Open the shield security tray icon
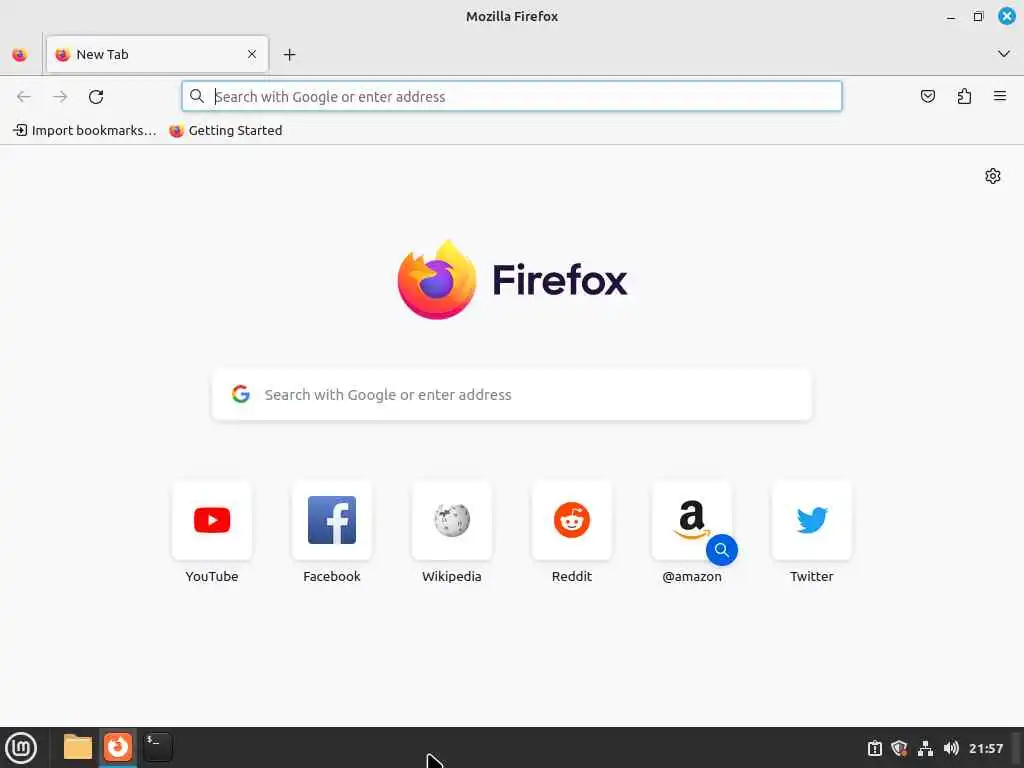The image size is (1024, 768). pos(899,748)
